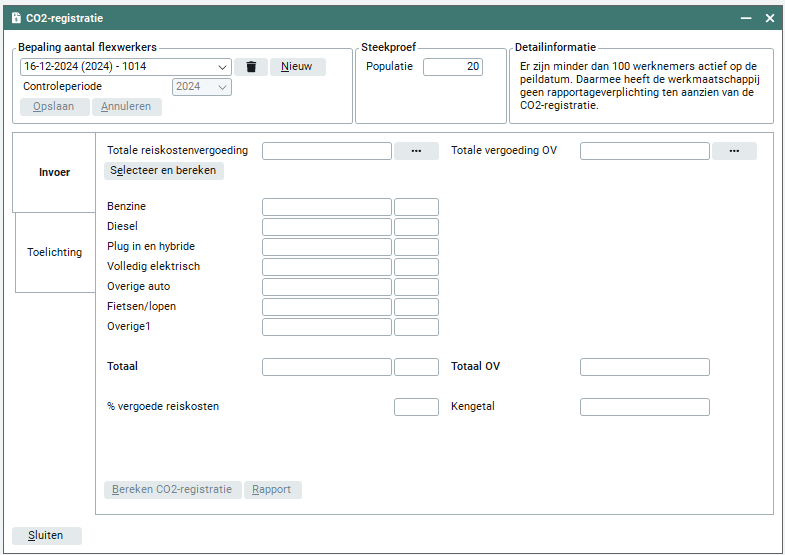This screenshot has width=785, height=555.
Task: Click the Sluiten button
Action: (46, 535)
